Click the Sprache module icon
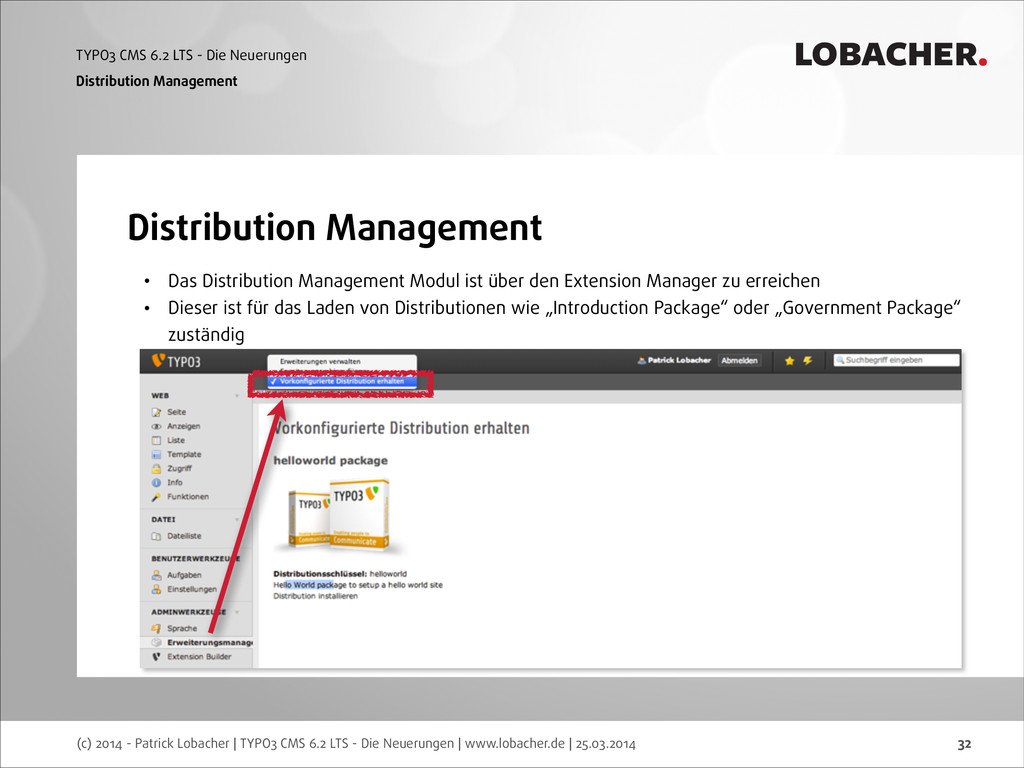Image resolution: width=1024 pixels, height=768 pixels. 156,628
